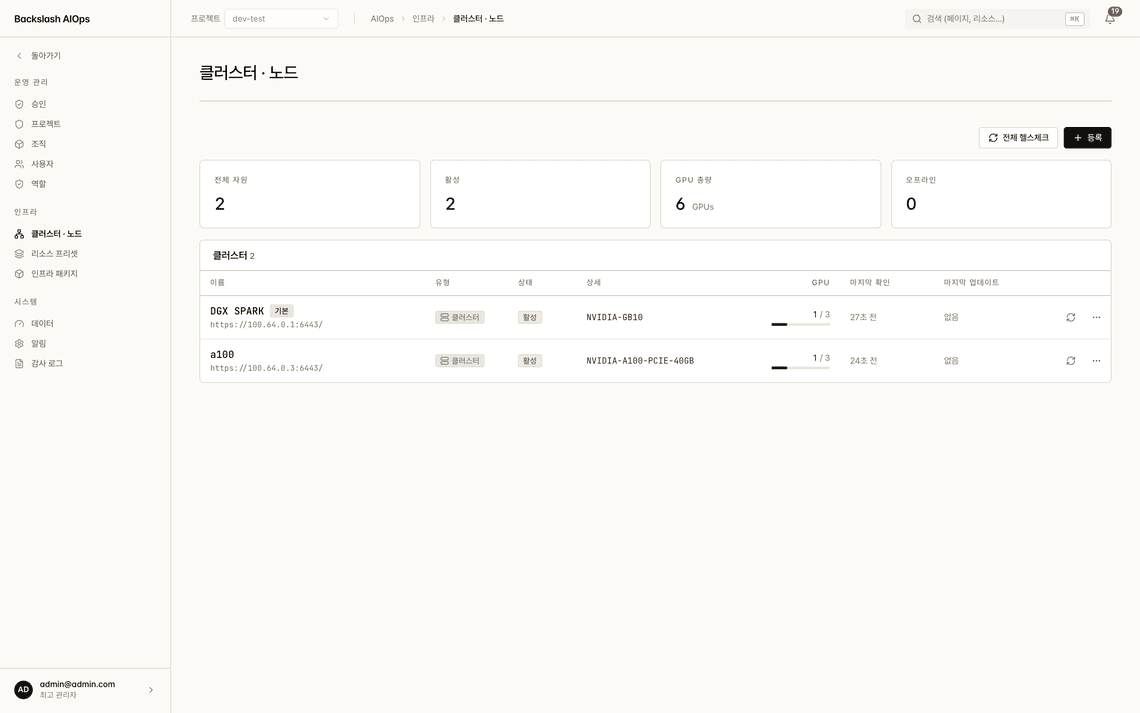Click the AD user avatar
This screenshot has width=1140, height=713.
23,690
